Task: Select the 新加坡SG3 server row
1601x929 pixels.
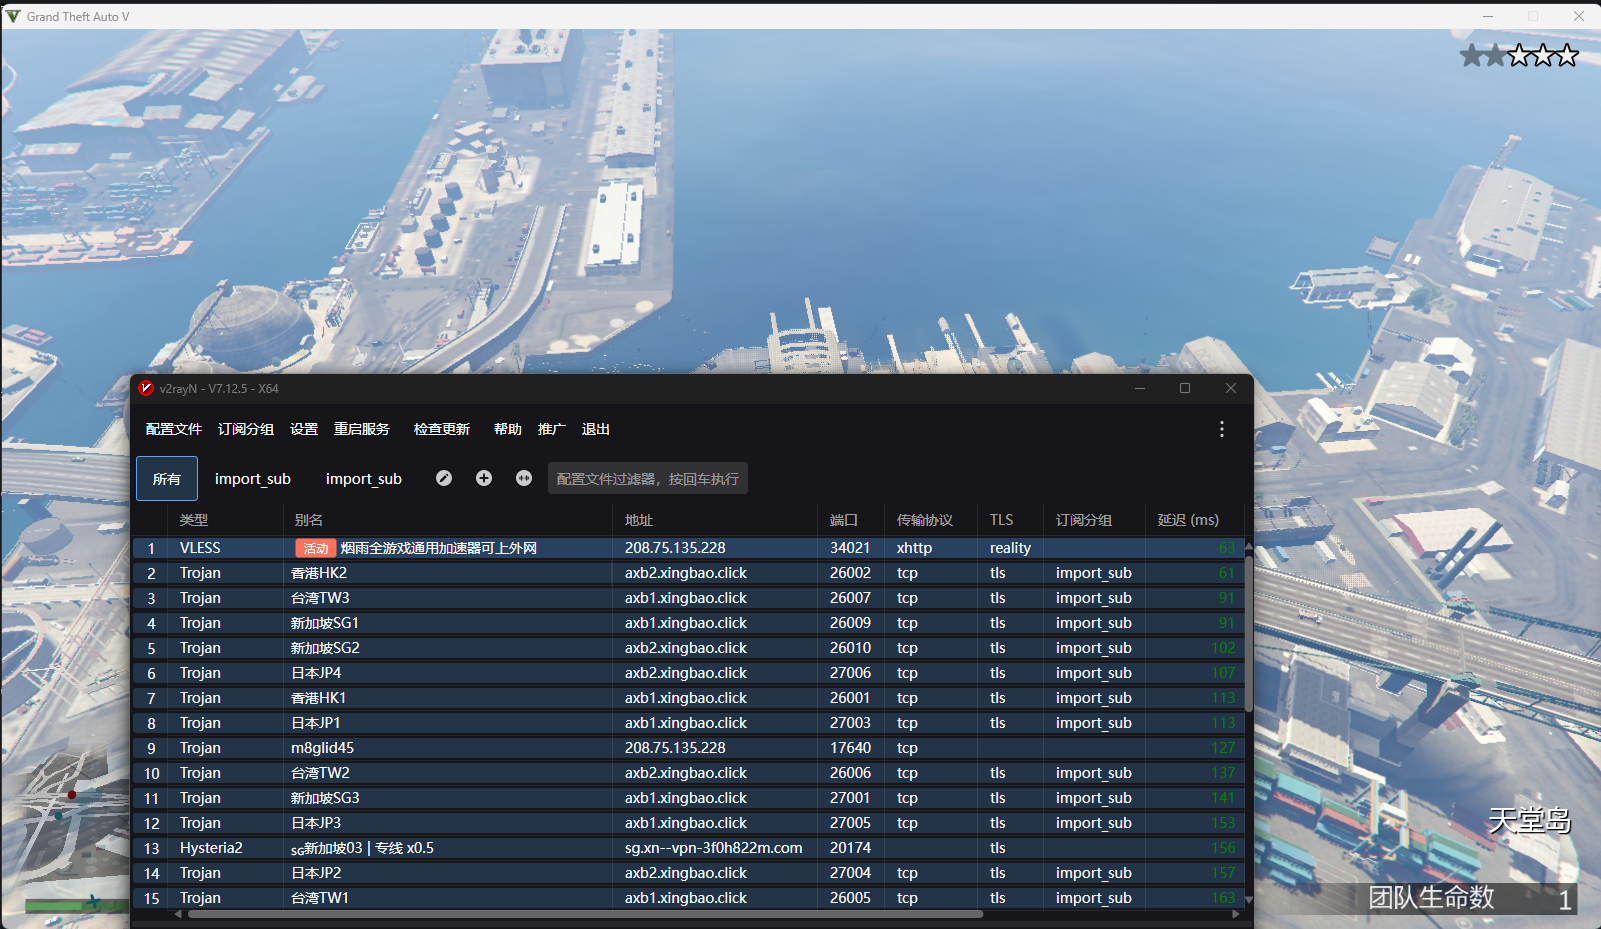Action: [688, 798]
